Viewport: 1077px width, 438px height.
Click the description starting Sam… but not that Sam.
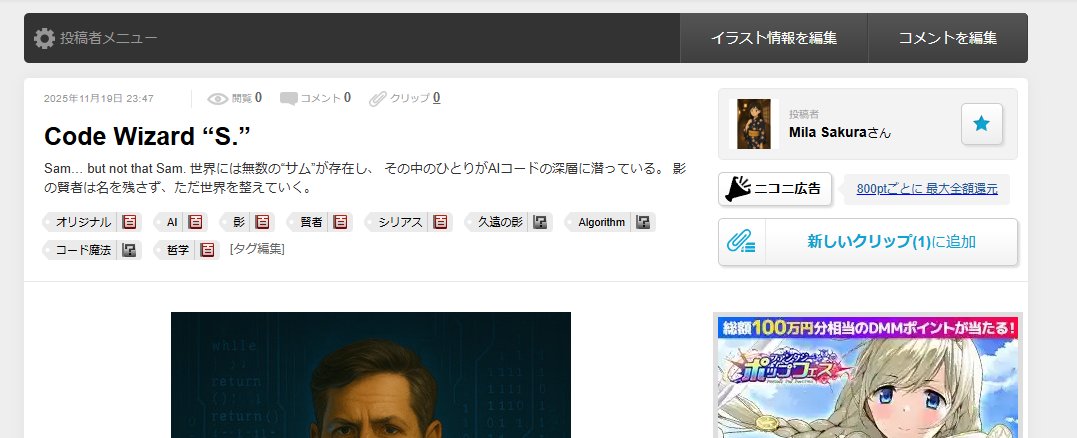pos(365,178)
